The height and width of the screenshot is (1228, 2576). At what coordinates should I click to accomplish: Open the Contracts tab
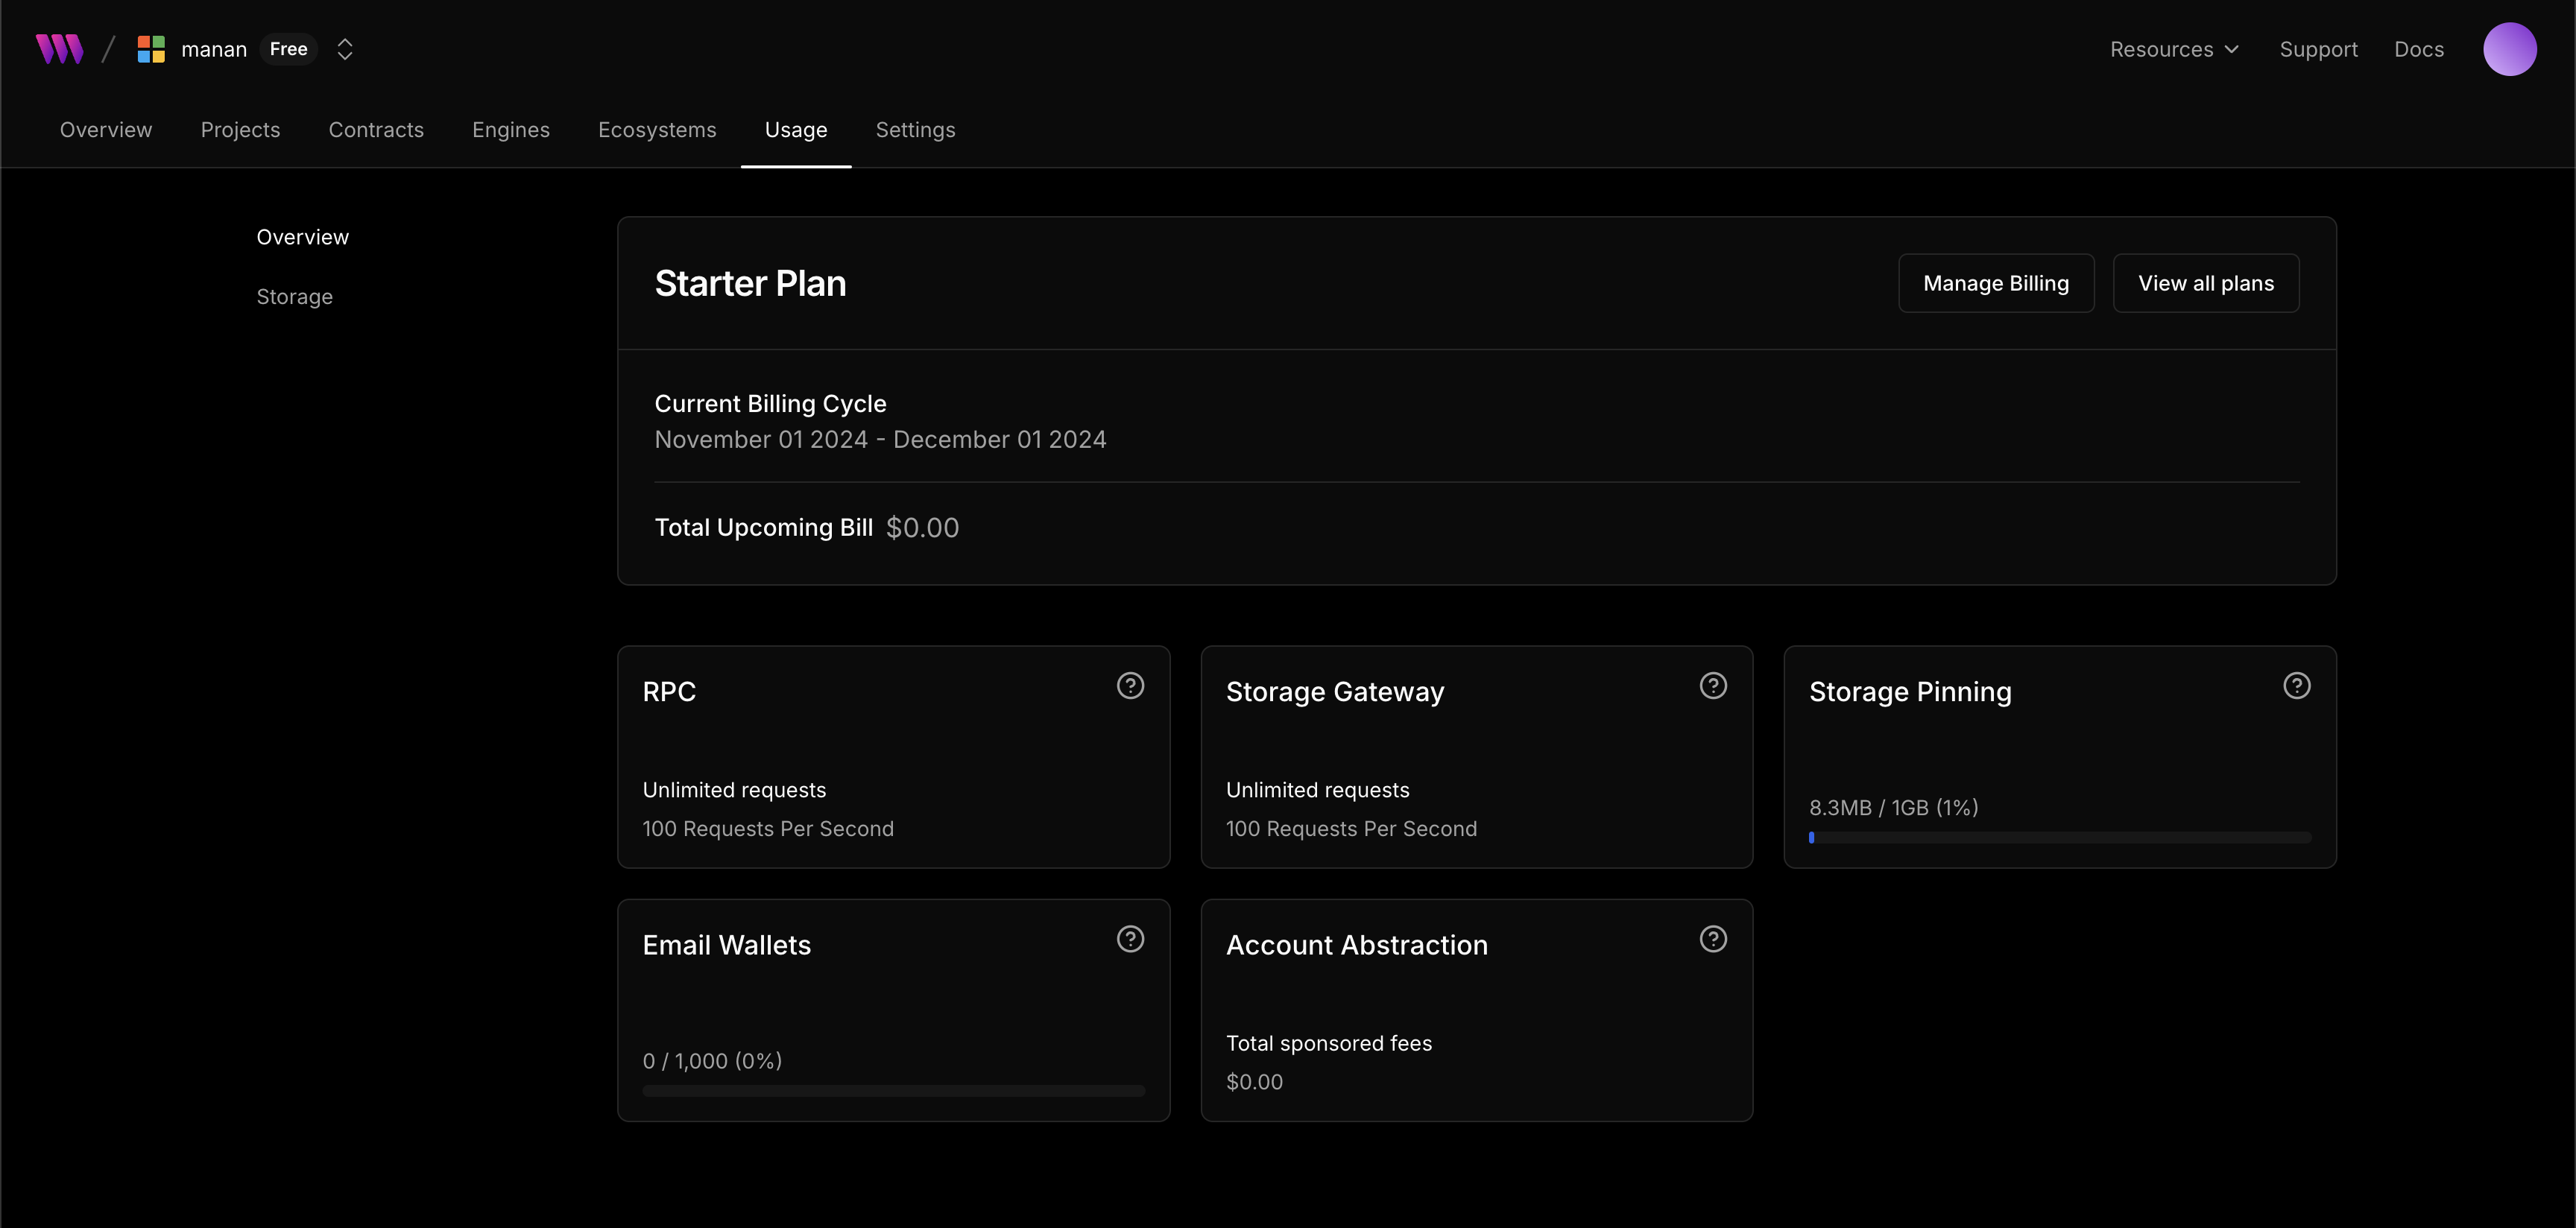click(x=376, y=130)
